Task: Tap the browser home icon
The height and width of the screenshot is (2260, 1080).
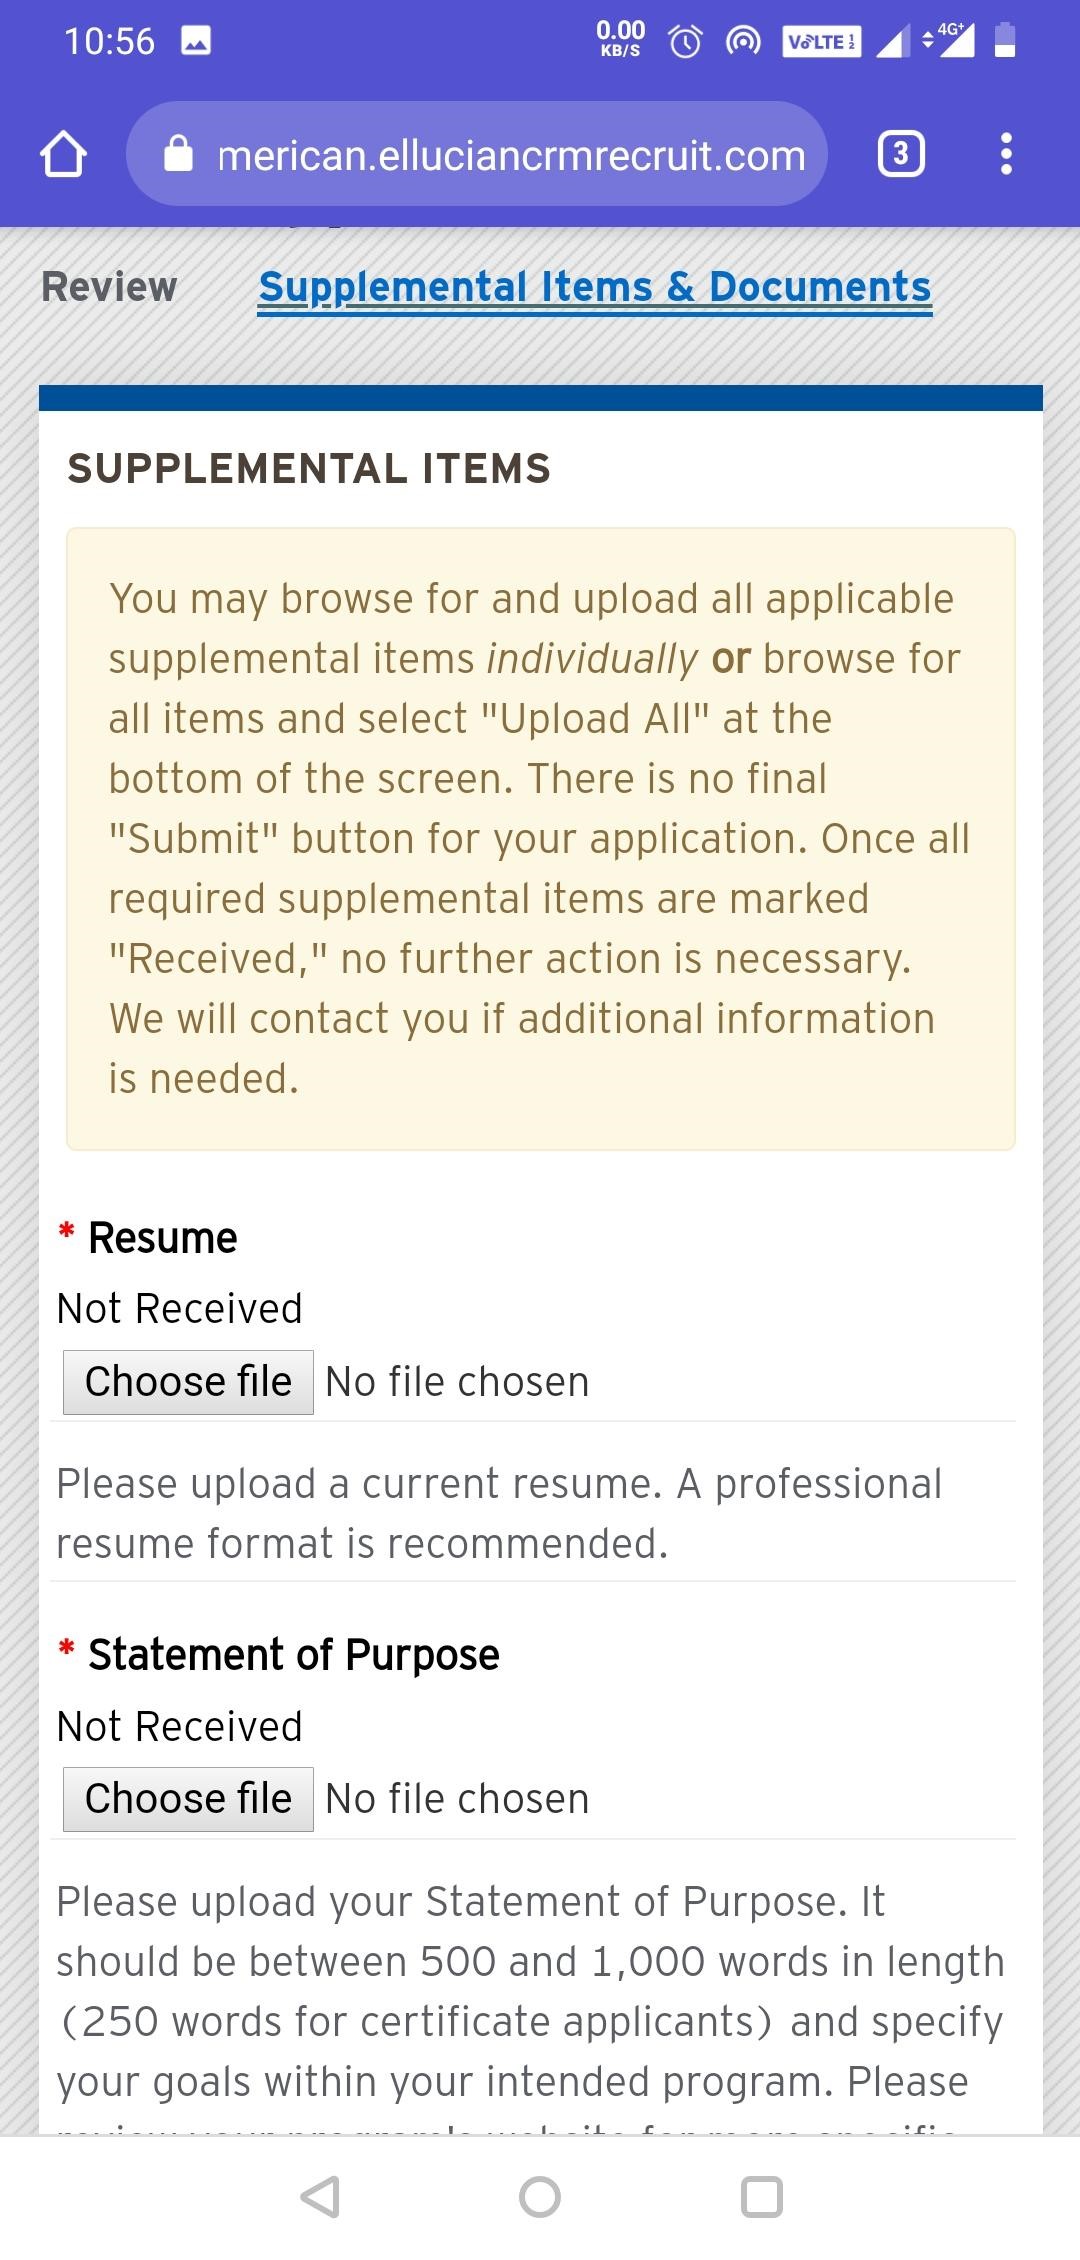Action: click(x=63, y=155)
